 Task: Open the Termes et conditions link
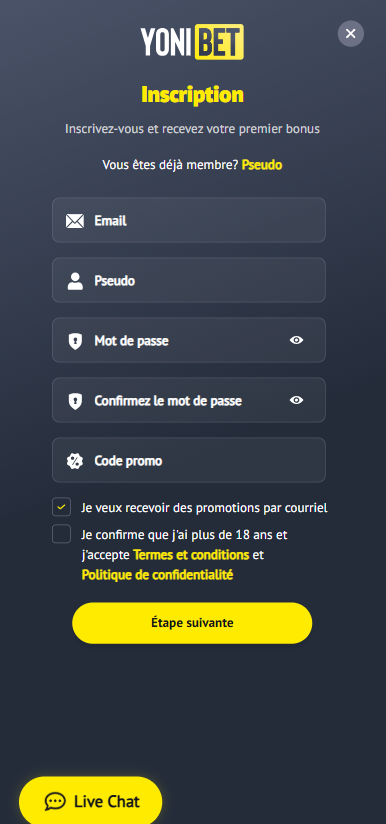[191, 555]
